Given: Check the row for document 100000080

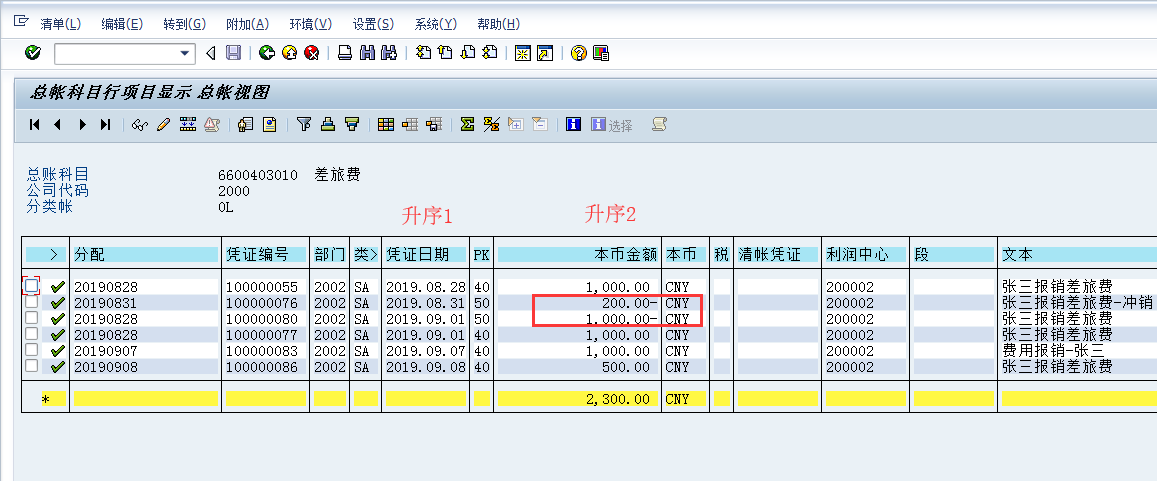Looking at the screenshot, I should [32, 318].
